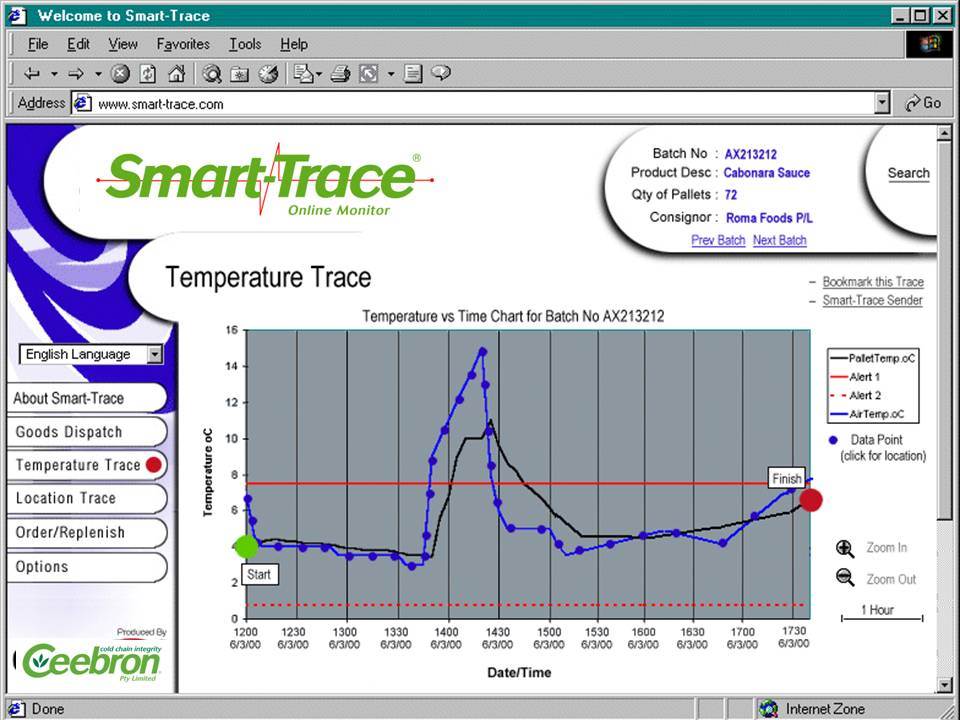Click the Windows logo throbber
Image resolution: width=960 pixels, height=720 pixels.
tap(928, 43)
